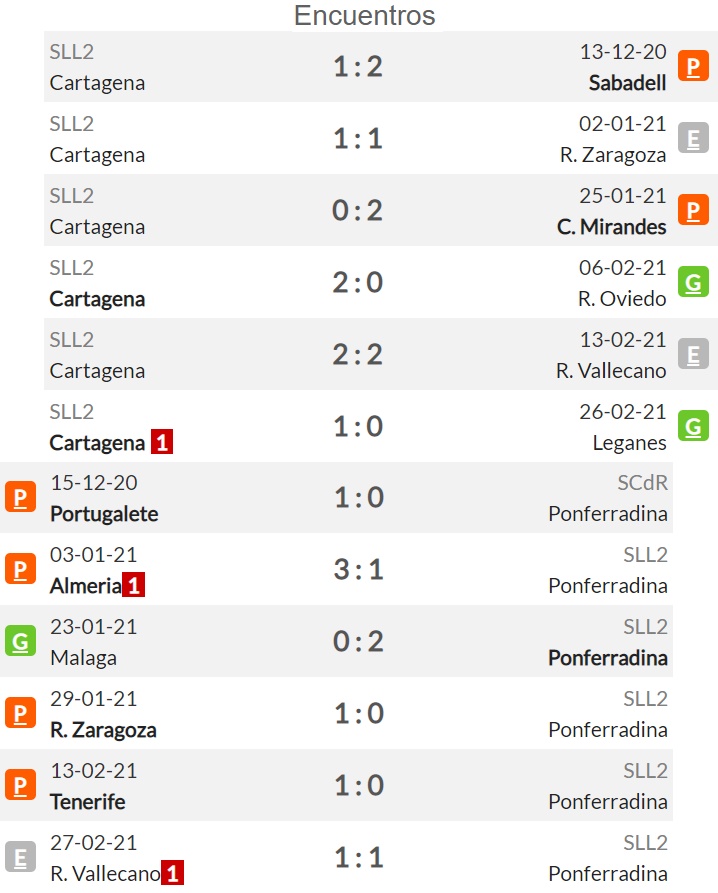Open the 0:2 Malaga vs Ponferradina result

click(358, 641)
